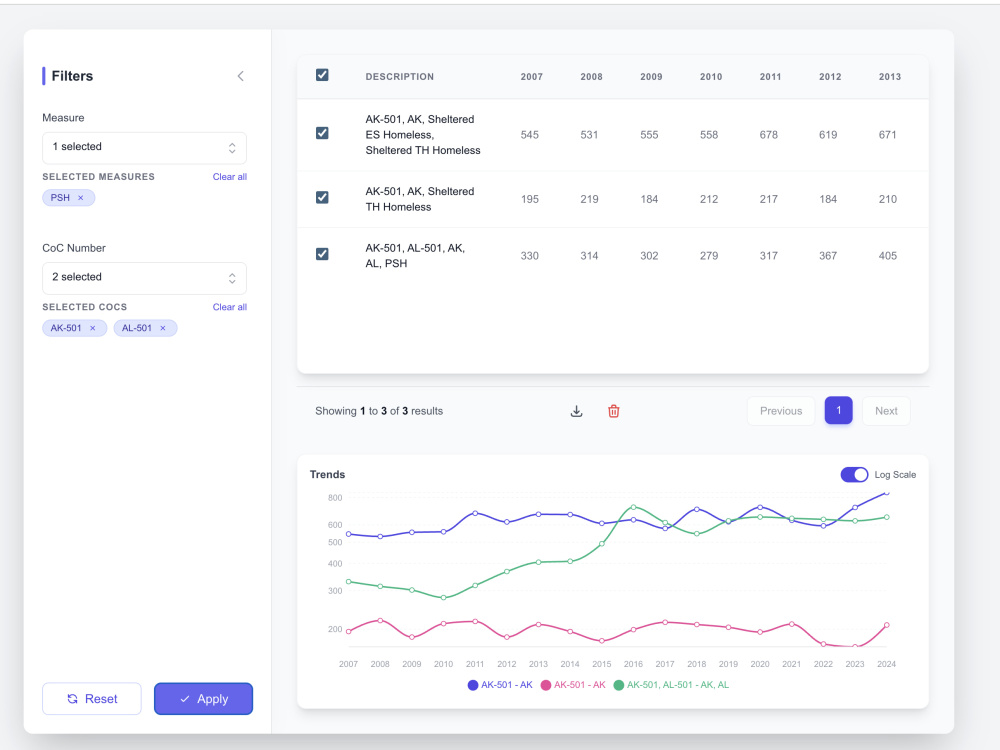This screenshot has width=1000, height=750.
Task: Toggle the blue AK-501 - AK legend entry
Action: pos(500,685)
